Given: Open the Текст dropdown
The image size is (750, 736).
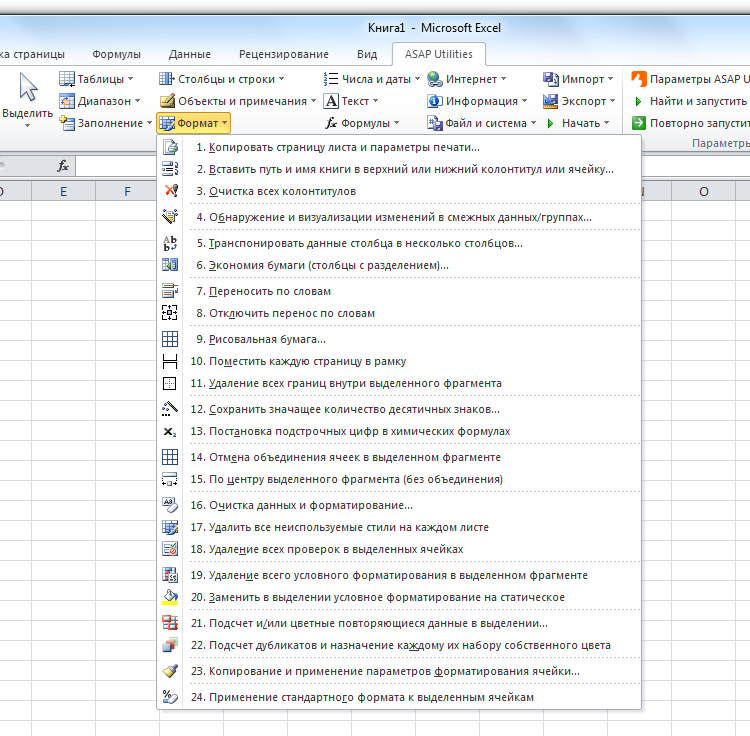Looking at the screenshot, I should pos(352,101).
